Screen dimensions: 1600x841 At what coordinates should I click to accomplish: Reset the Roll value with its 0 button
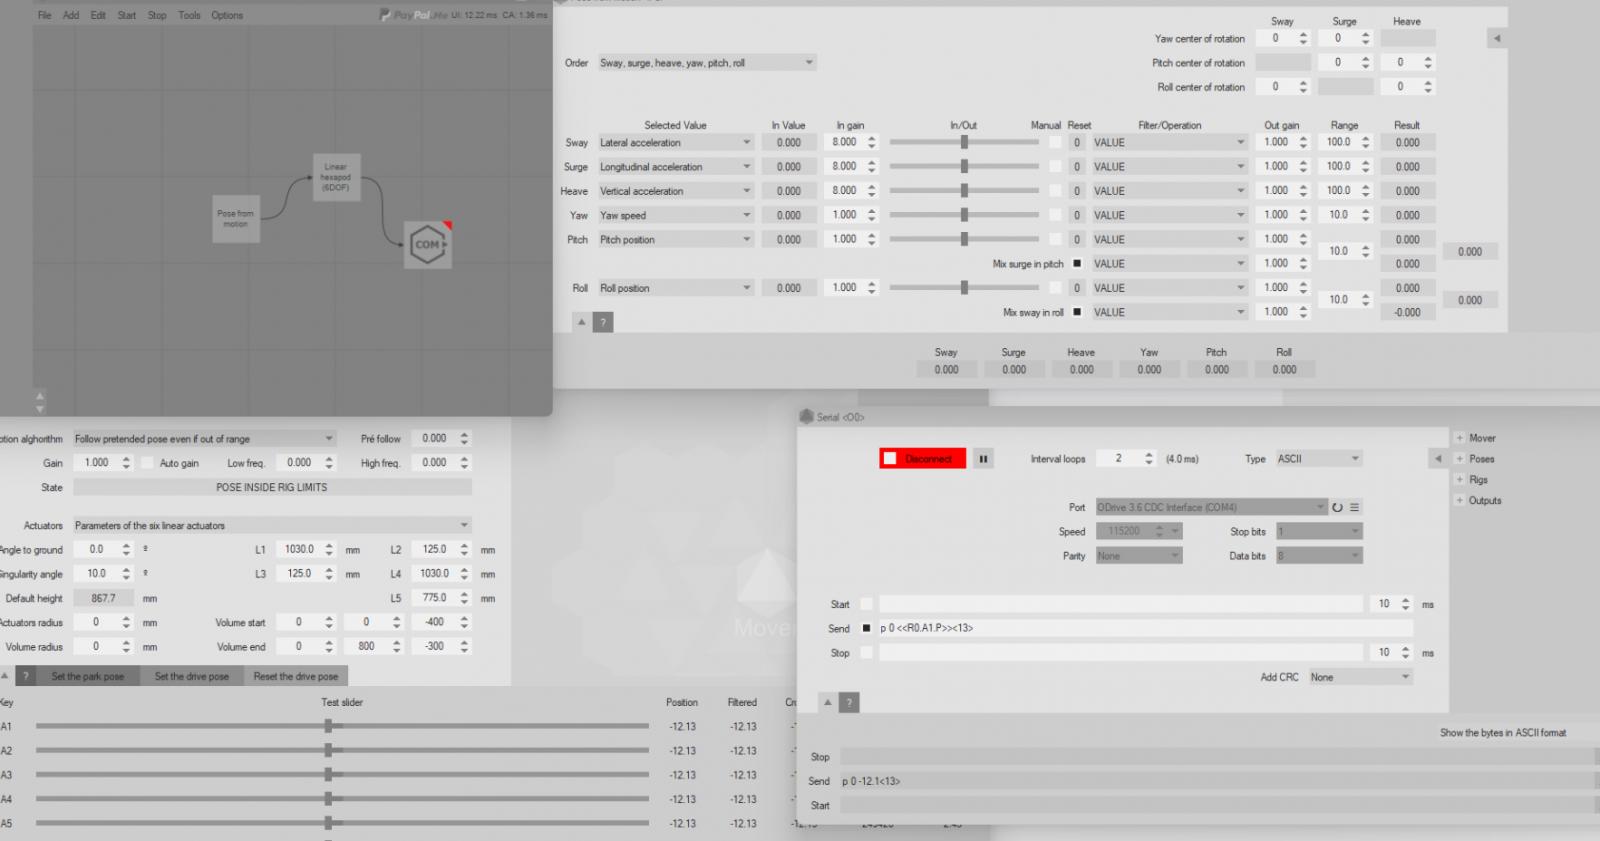pos(1077,288)
